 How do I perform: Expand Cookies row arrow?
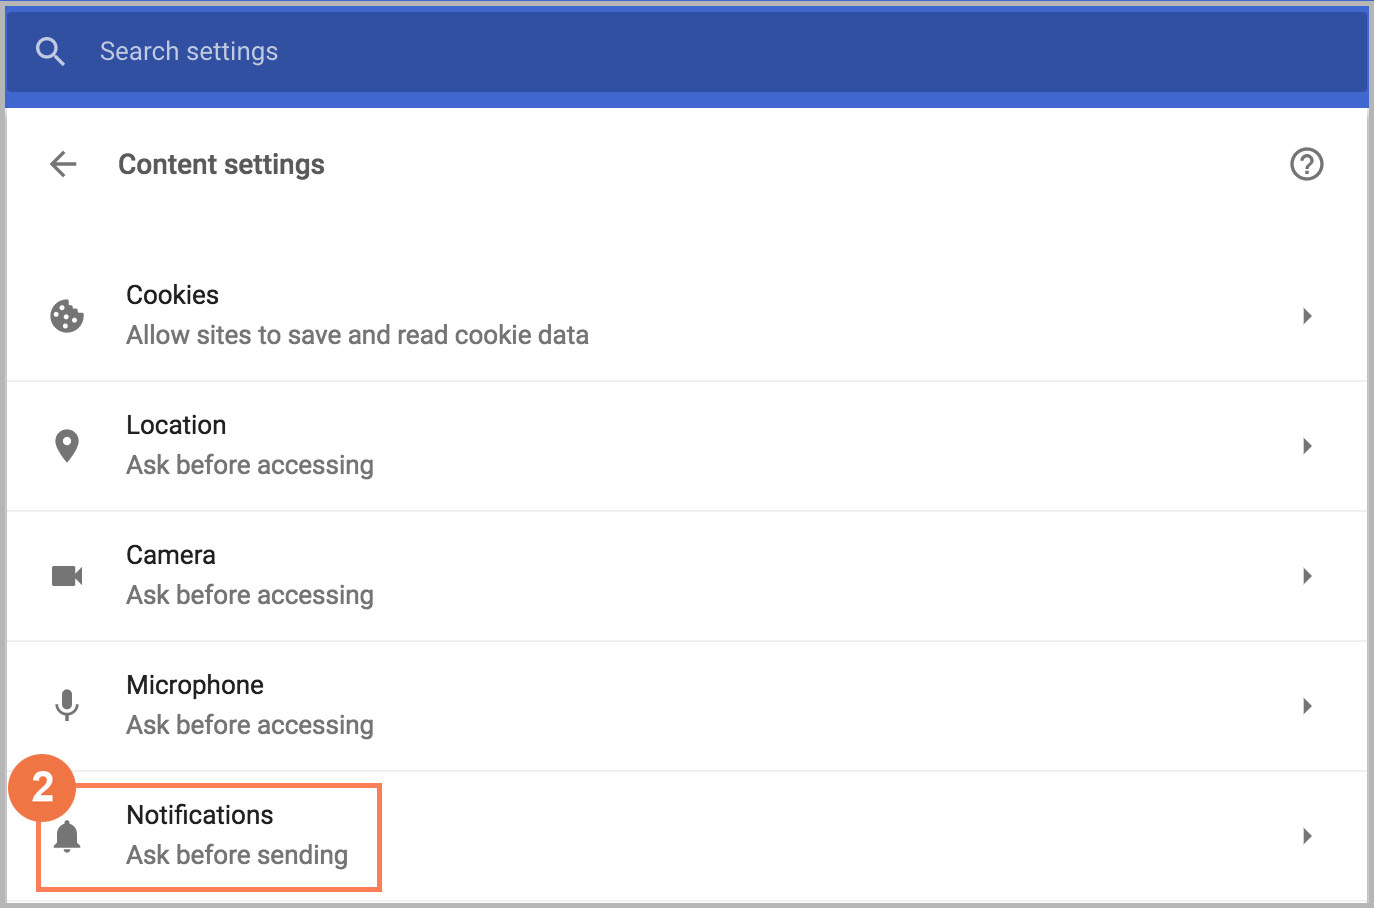click(1307, 316)
